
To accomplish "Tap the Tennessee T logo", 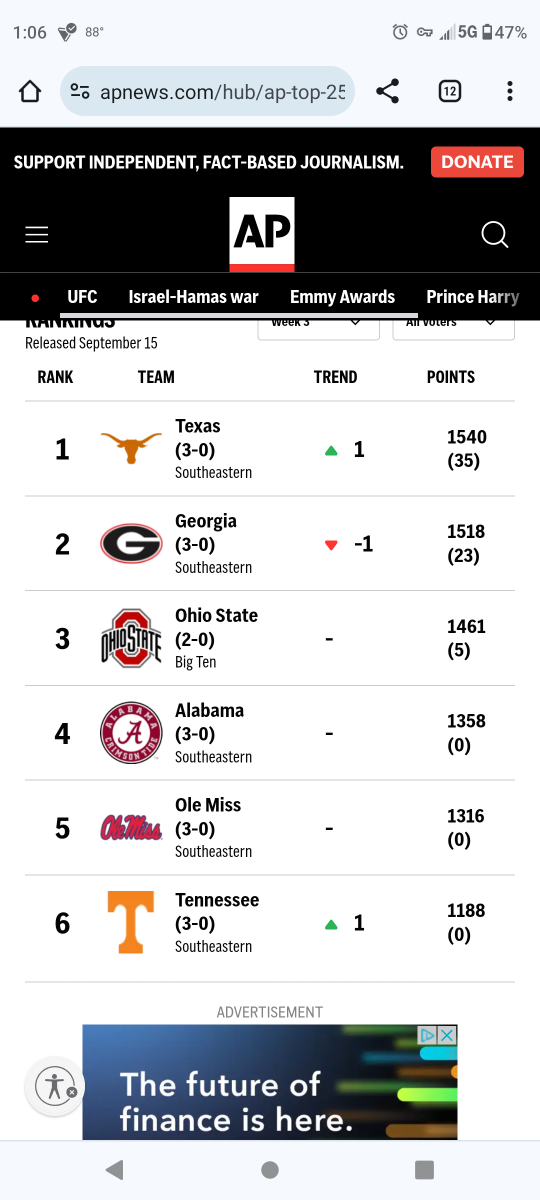I will click(131, 922).
